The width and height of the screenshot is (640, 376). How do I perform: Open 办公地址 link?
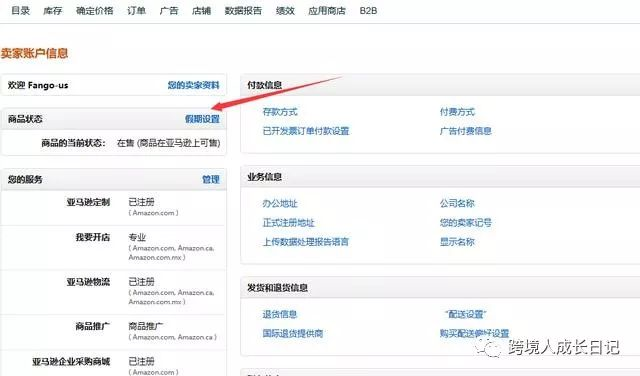280,203
